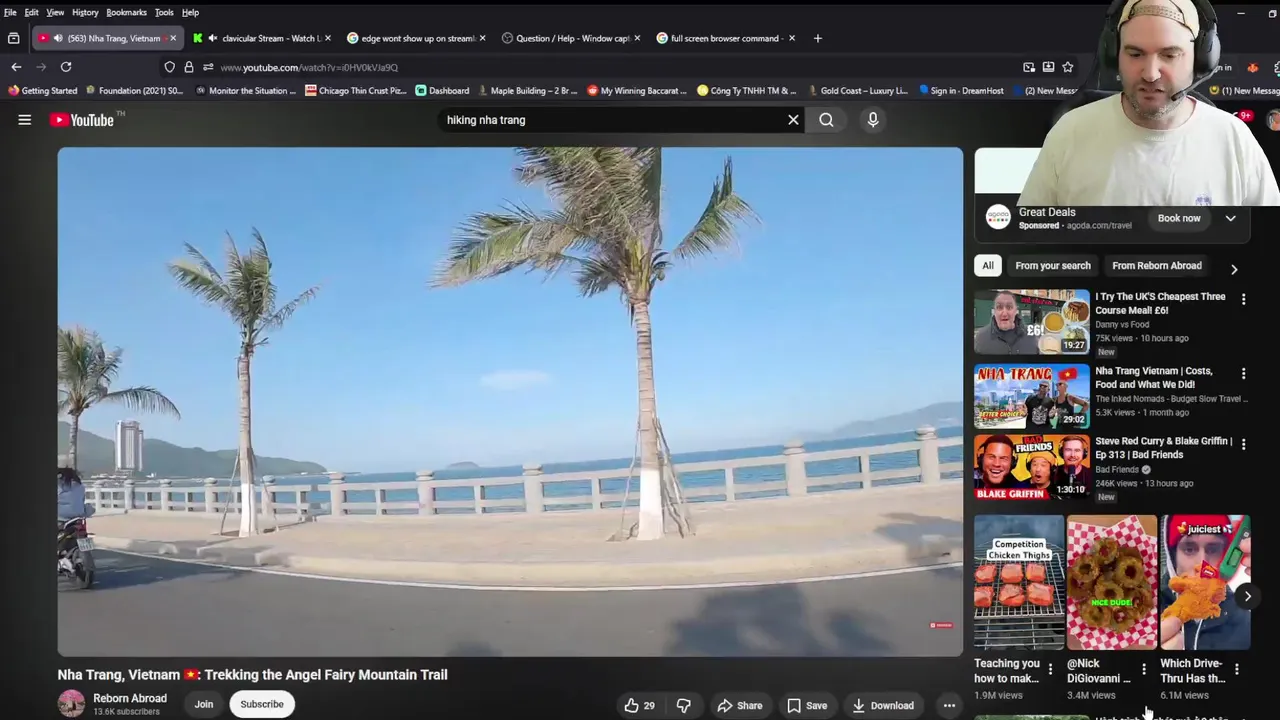
Task: View site security padlock info
Action: tap(188, 67)
